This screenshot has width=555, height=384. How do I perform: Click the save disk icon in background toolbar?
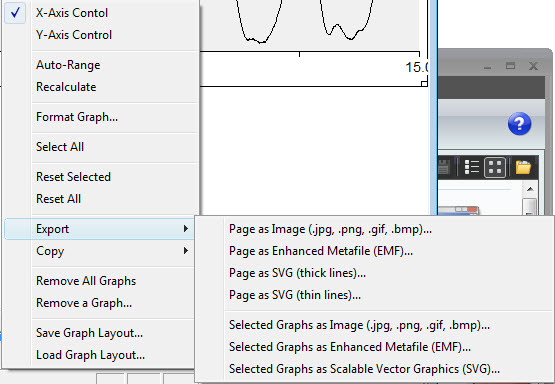click(444, 167)
